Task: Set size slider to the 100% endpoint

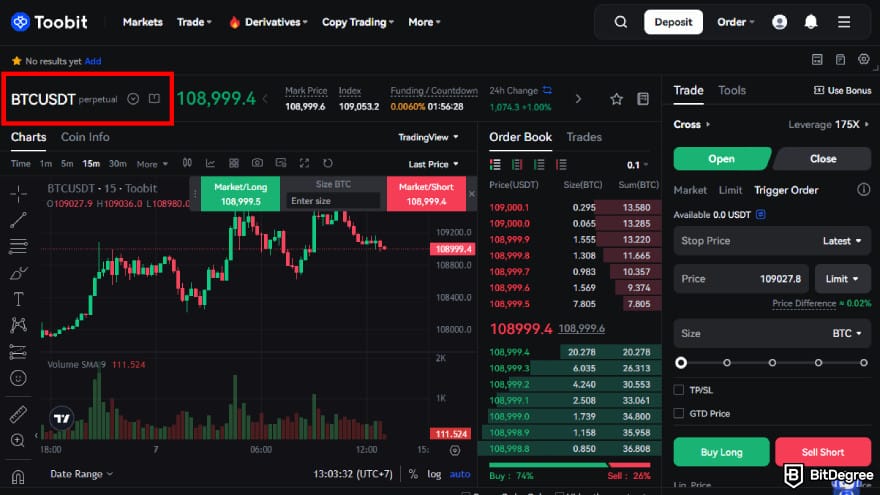Action: pos(864,363)
